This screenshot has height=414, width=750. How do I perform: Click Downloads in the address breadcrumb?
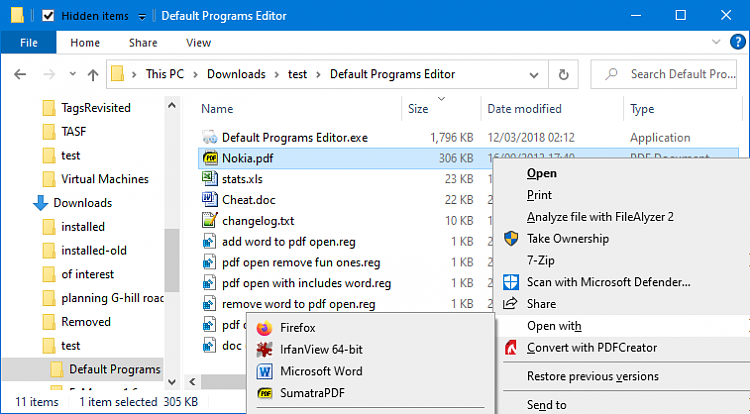pyautogui.click(x=236, y=74)
